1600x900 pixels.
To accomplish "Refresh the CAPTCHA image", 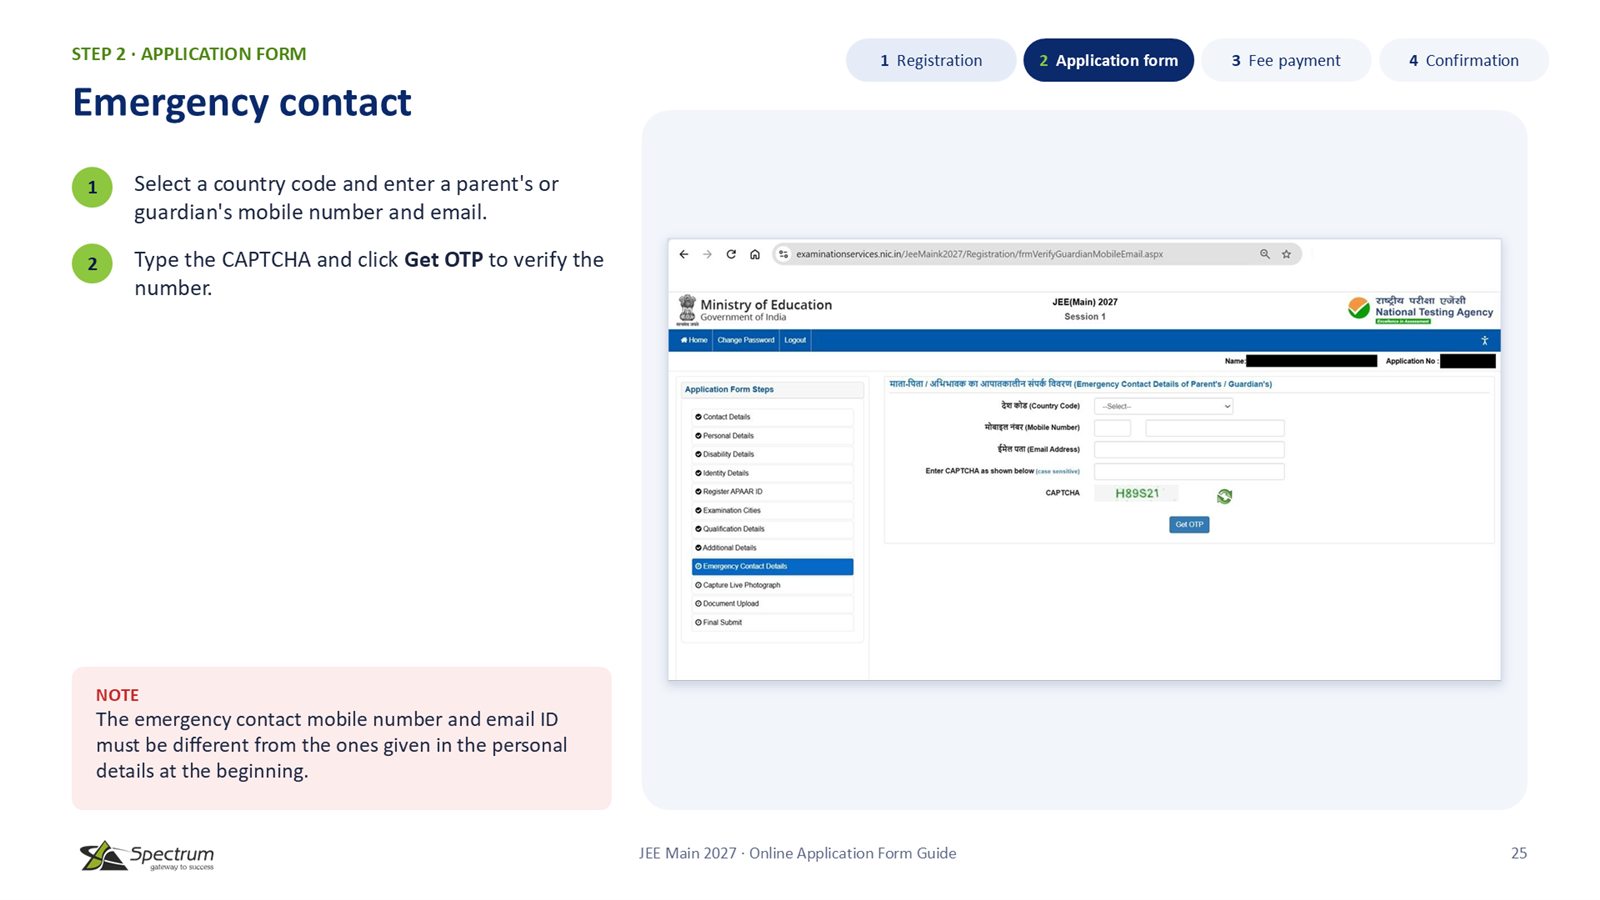I will click(x=1224, y=496).
